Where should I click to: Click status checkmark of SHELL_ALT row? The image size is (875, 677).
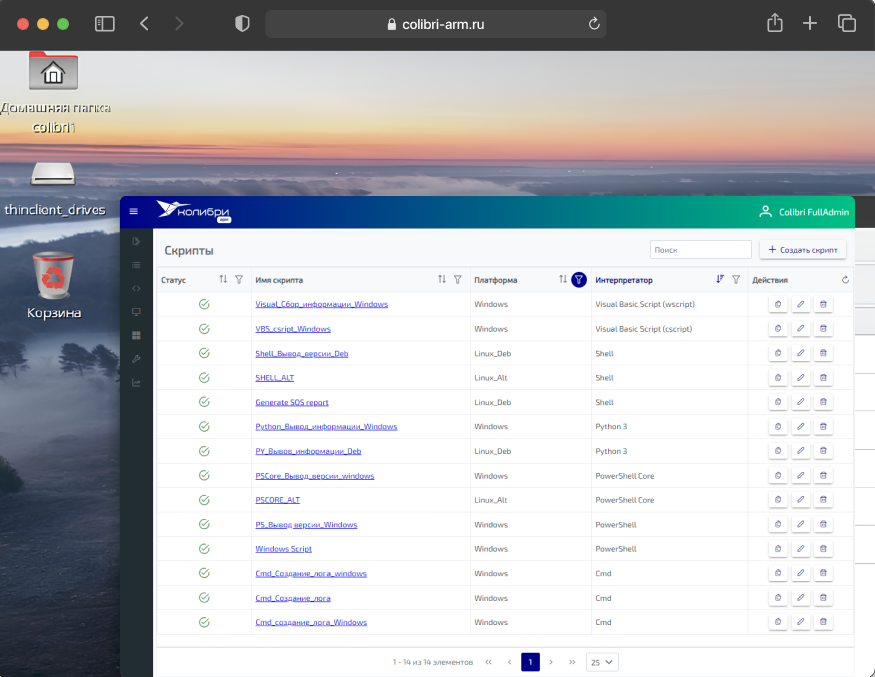[x=204, y=378]
